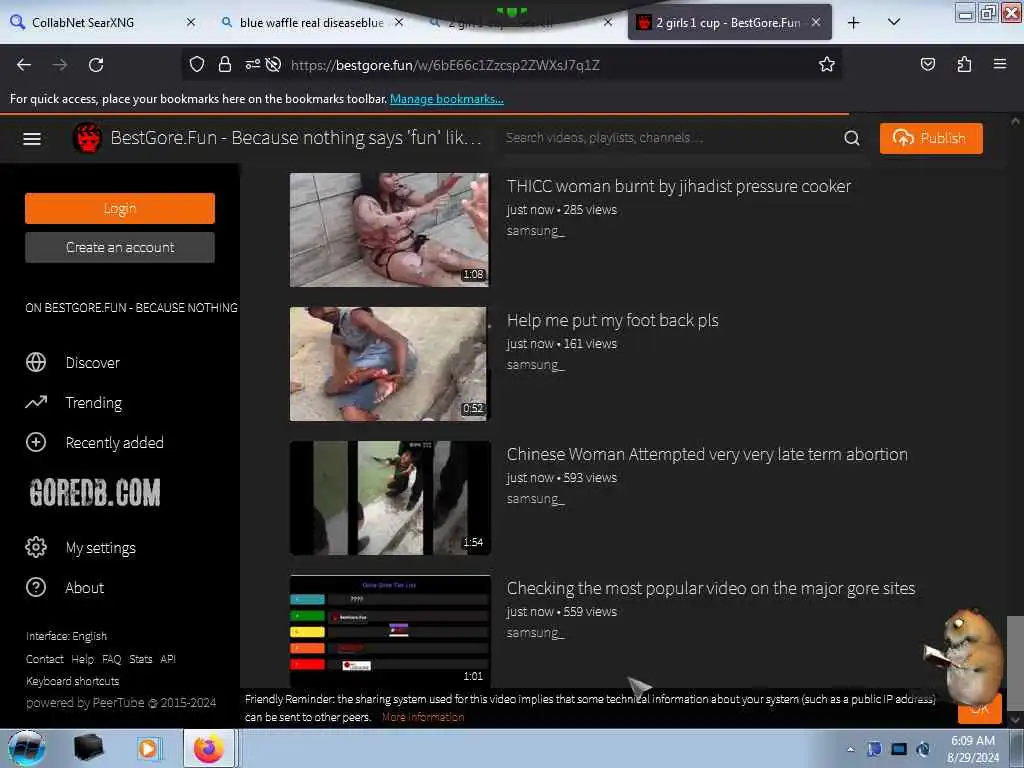The image size is (1024, 768).
Task: Open the video thumbnail with 1:54 duration
Action: 390,498
